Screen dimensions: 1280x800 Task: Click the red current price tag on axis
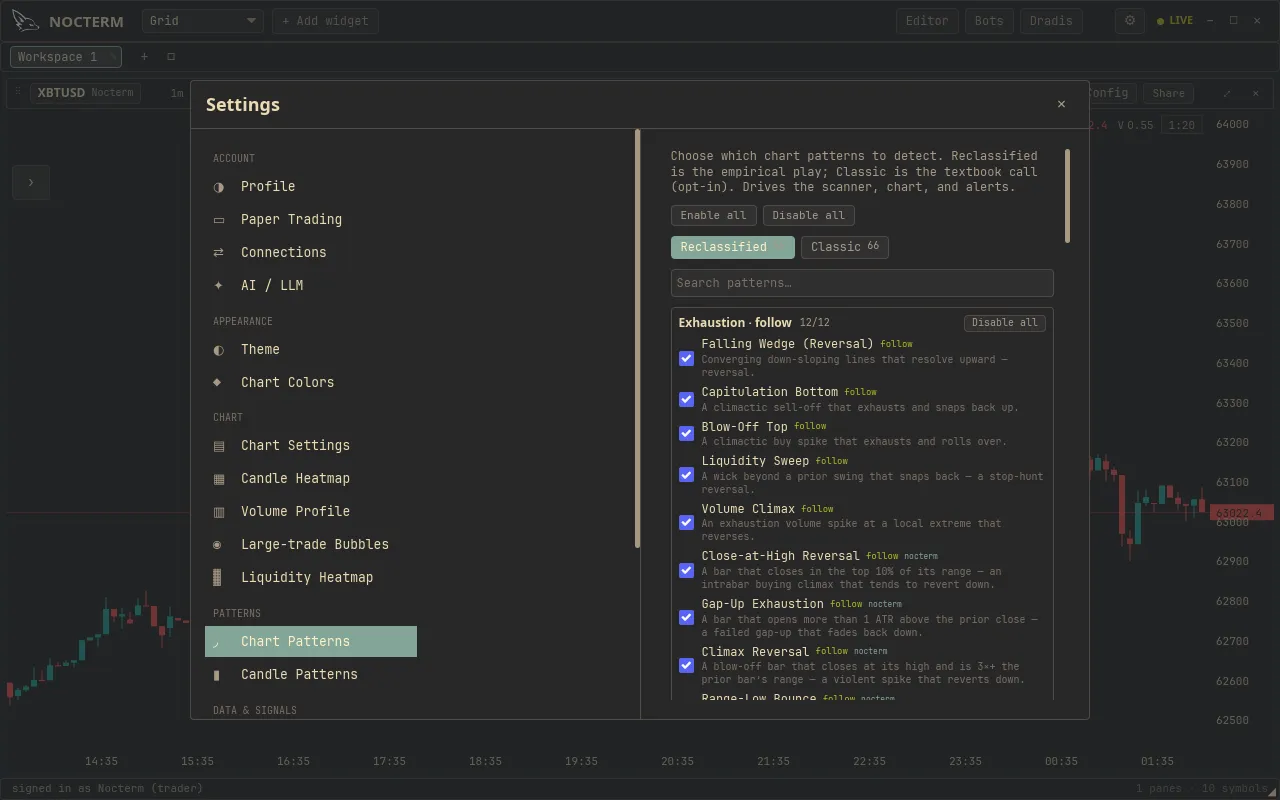[1243, 513]
